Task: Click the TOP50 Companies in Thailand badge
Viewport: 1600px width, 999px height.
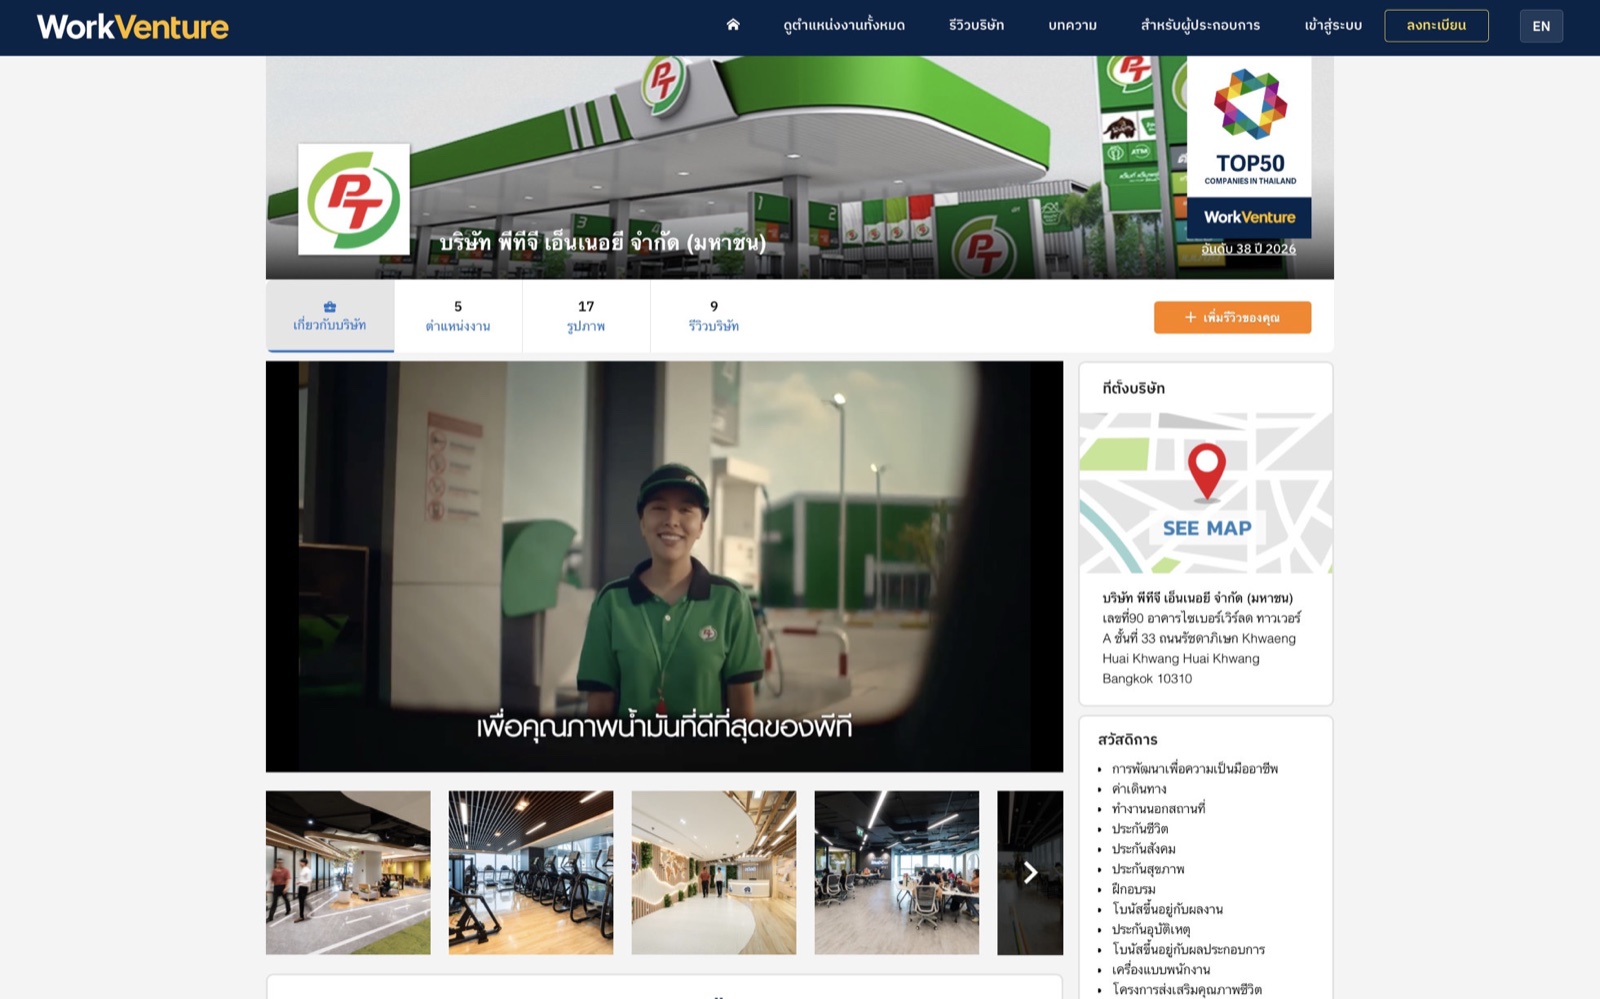Action: [1249, 147]
